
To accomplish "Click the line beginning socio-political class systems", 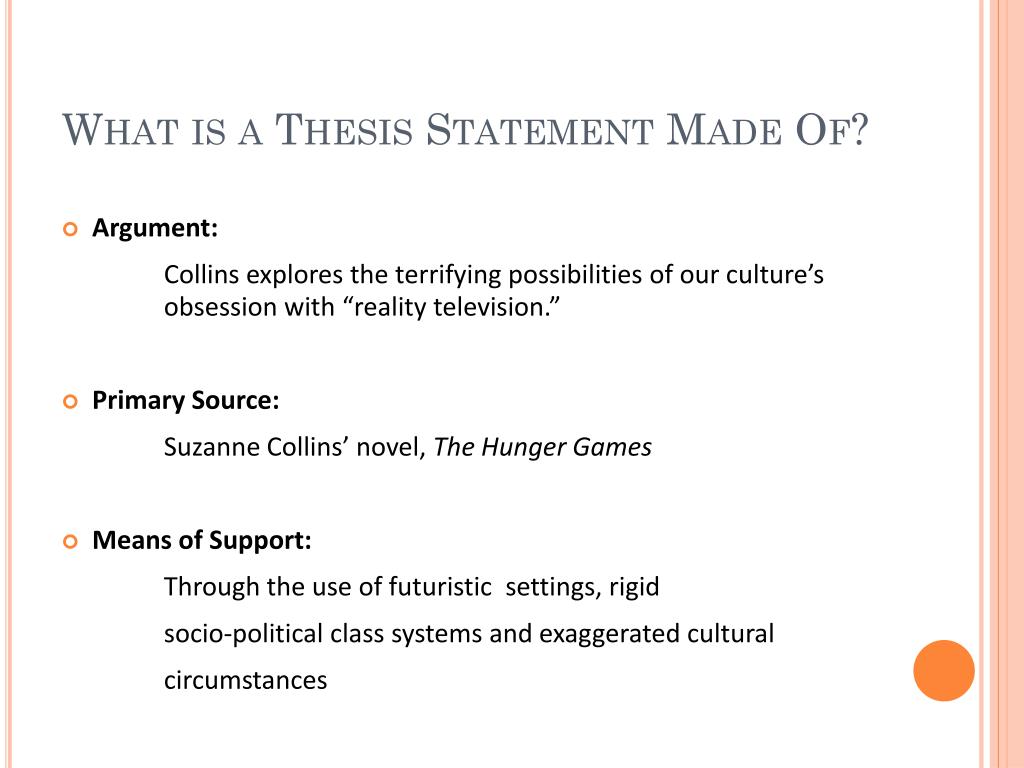I will coord(469,634).
